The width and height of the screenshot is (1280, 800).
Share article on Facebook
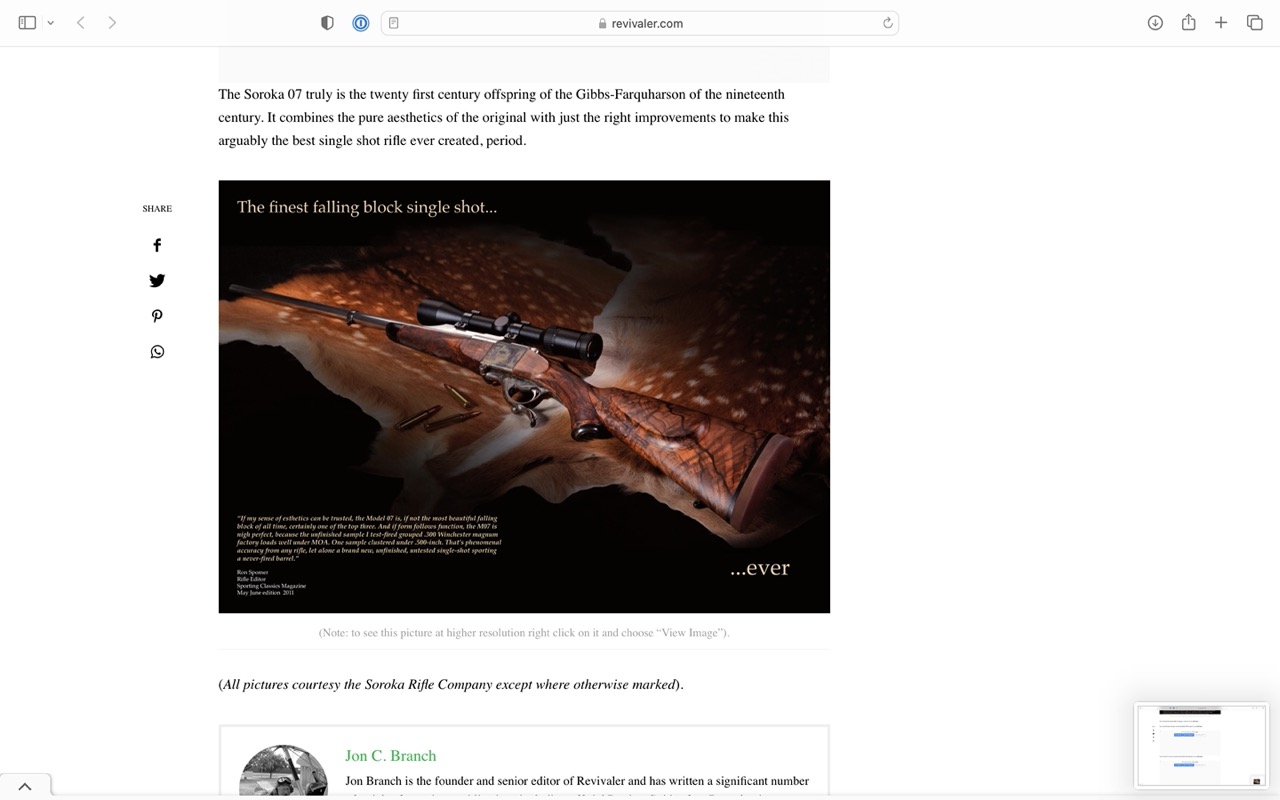pos(157,245)
